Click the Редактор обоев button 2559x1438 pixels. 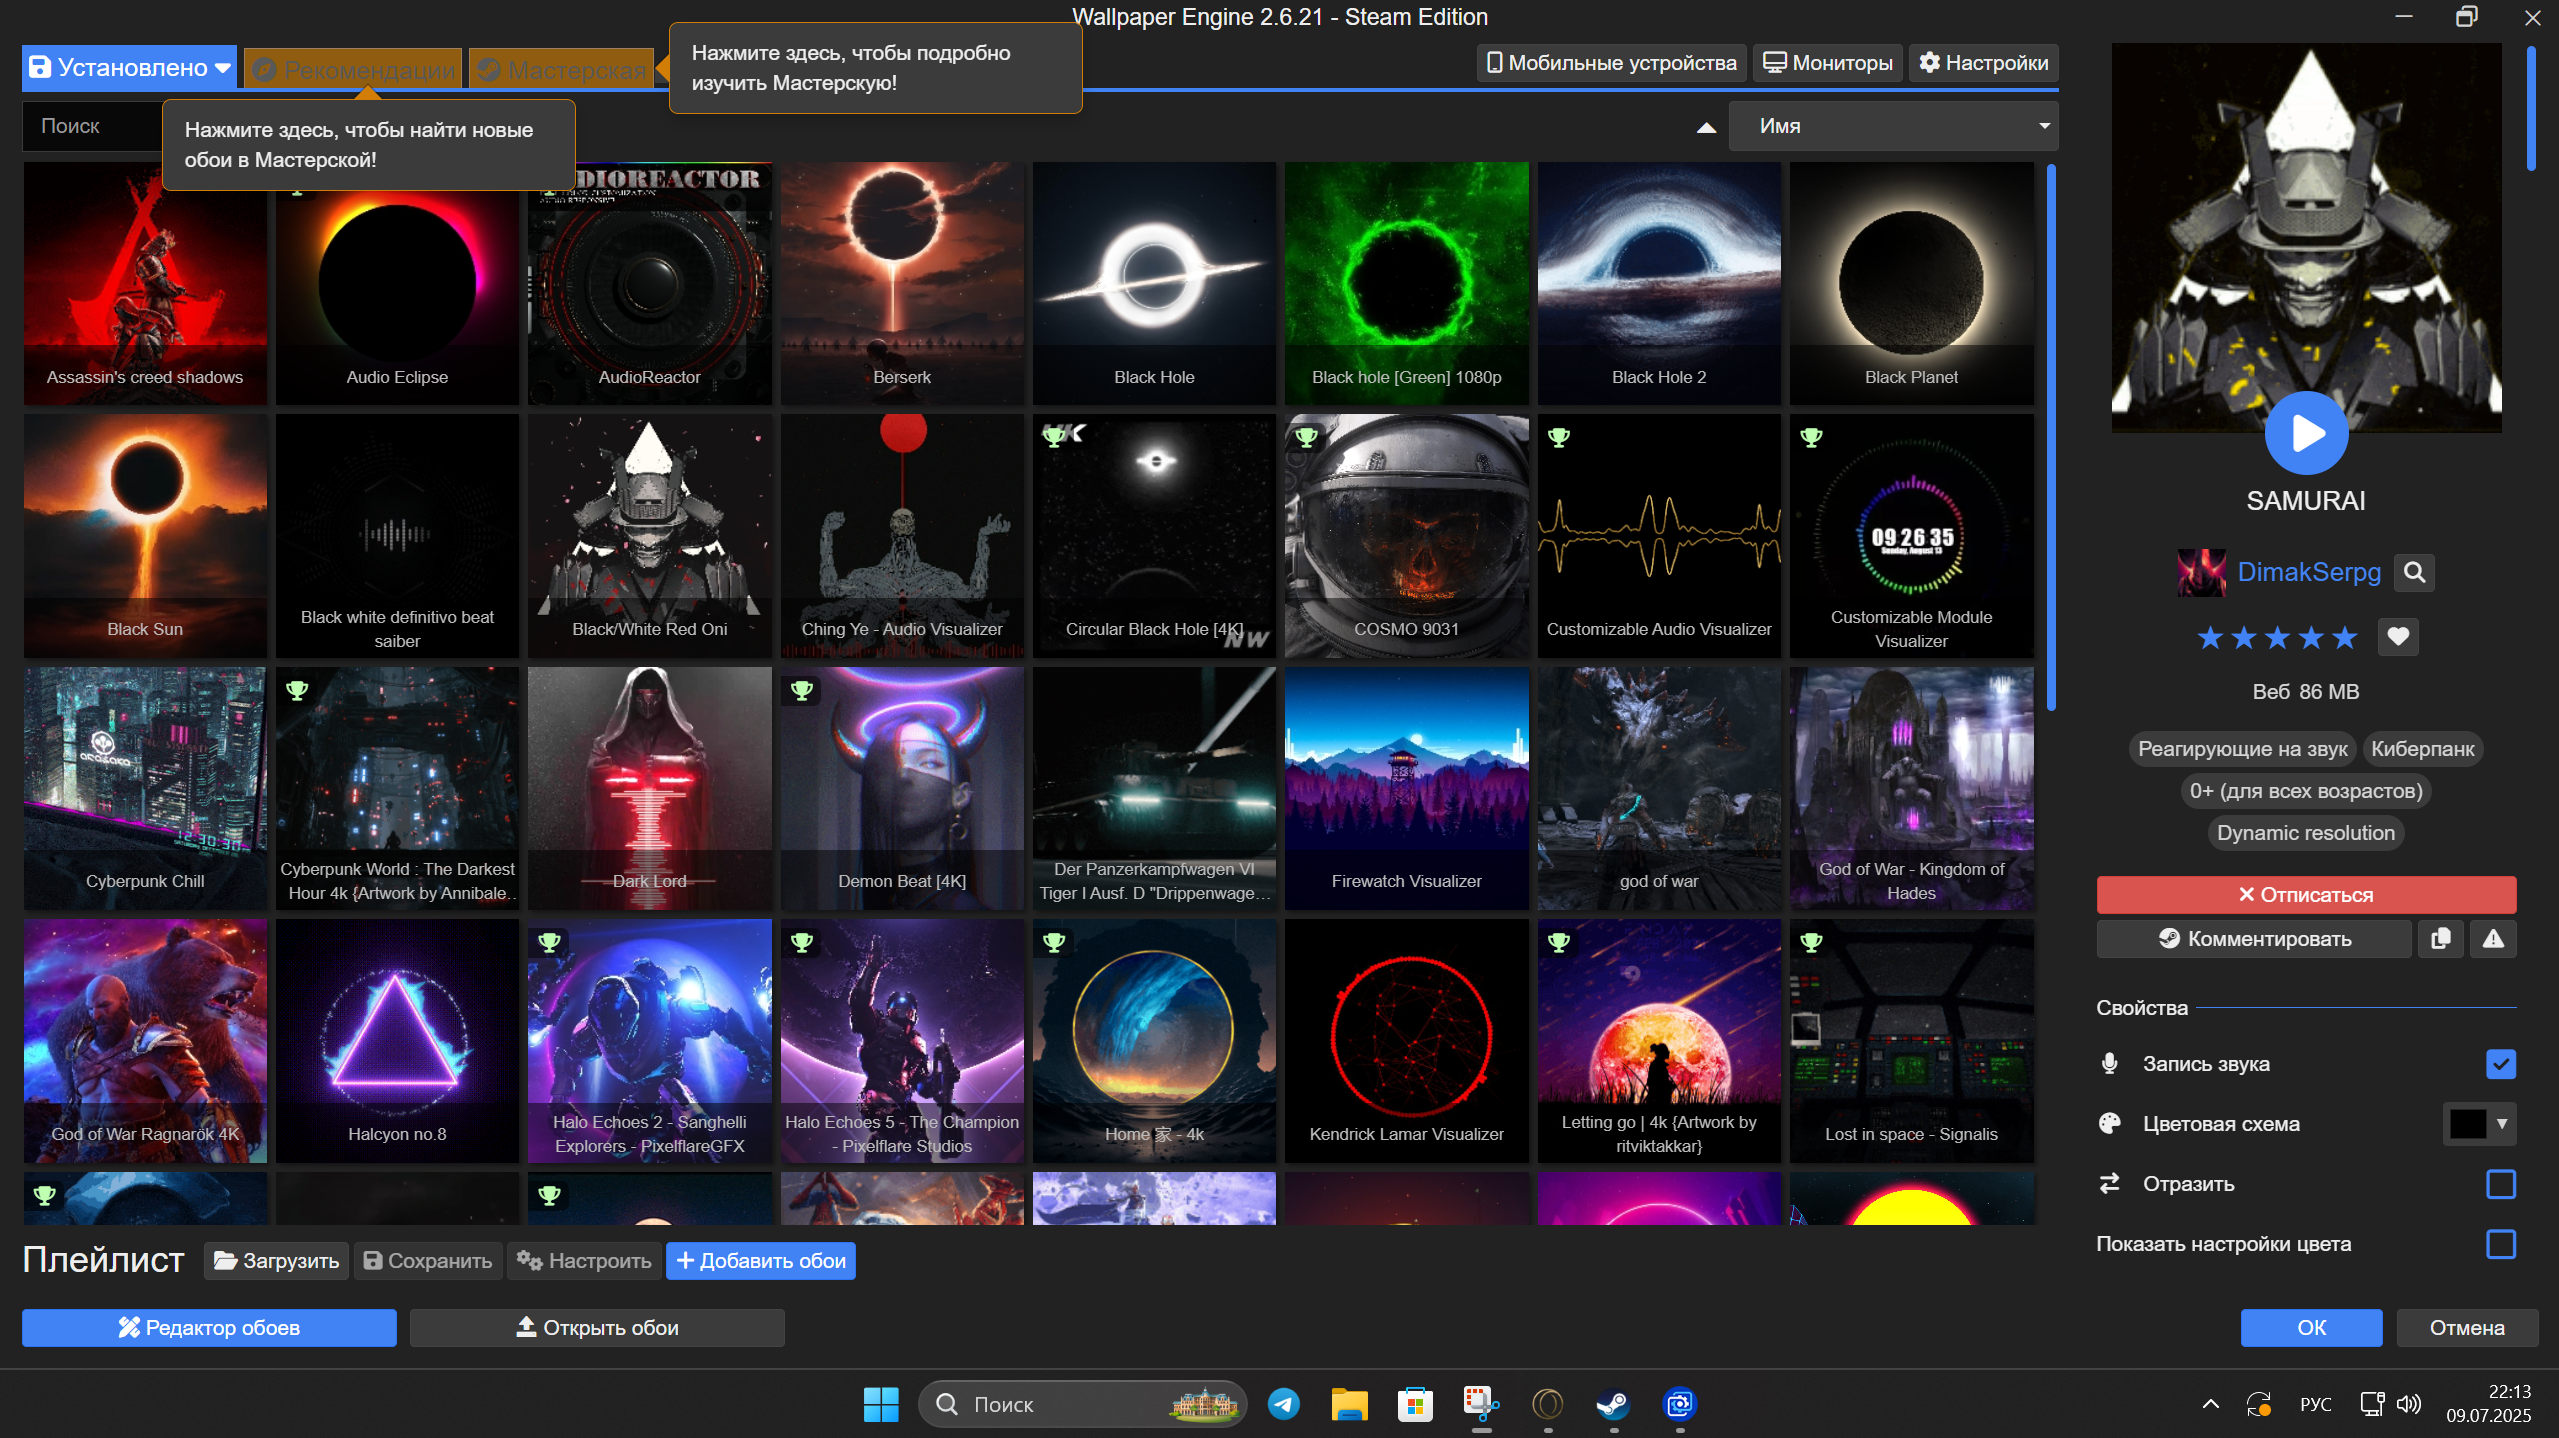click(x=209, y=1327)
